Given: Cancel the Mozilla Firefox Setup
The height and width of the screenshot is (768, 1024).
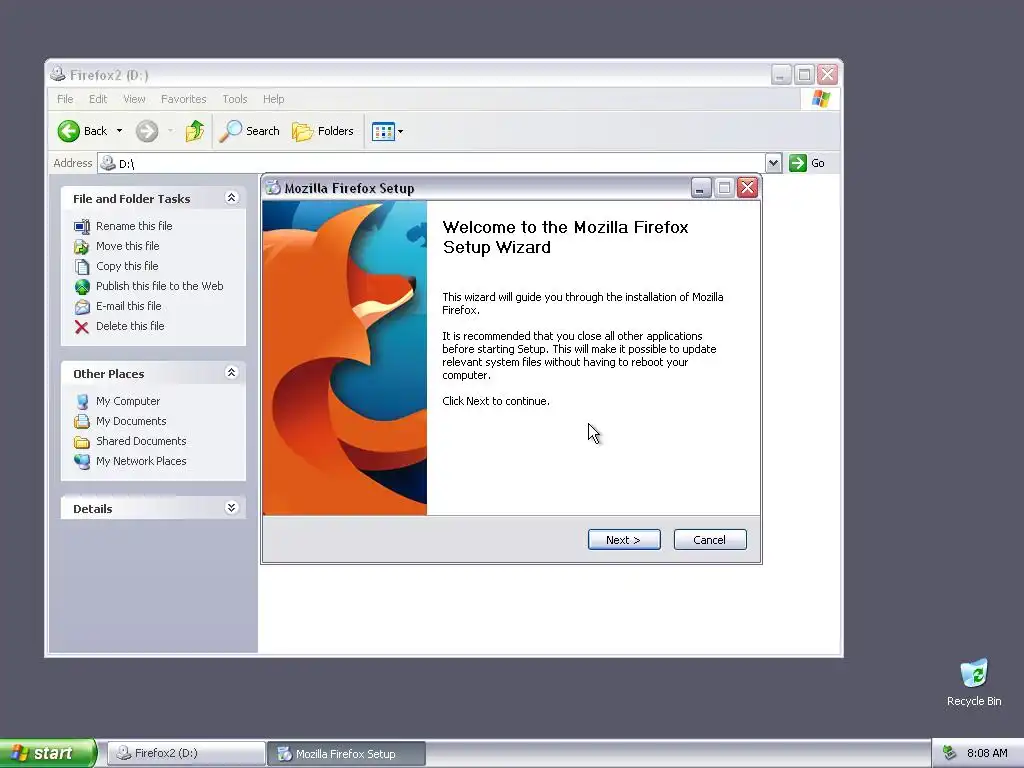Looking at the screenshot, I should [x=709, y=539].
